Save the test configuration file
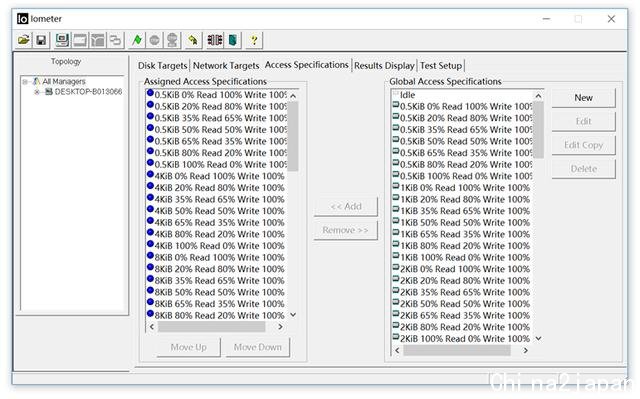The width and height of the screenshot is (640, 399). [41, 40]
